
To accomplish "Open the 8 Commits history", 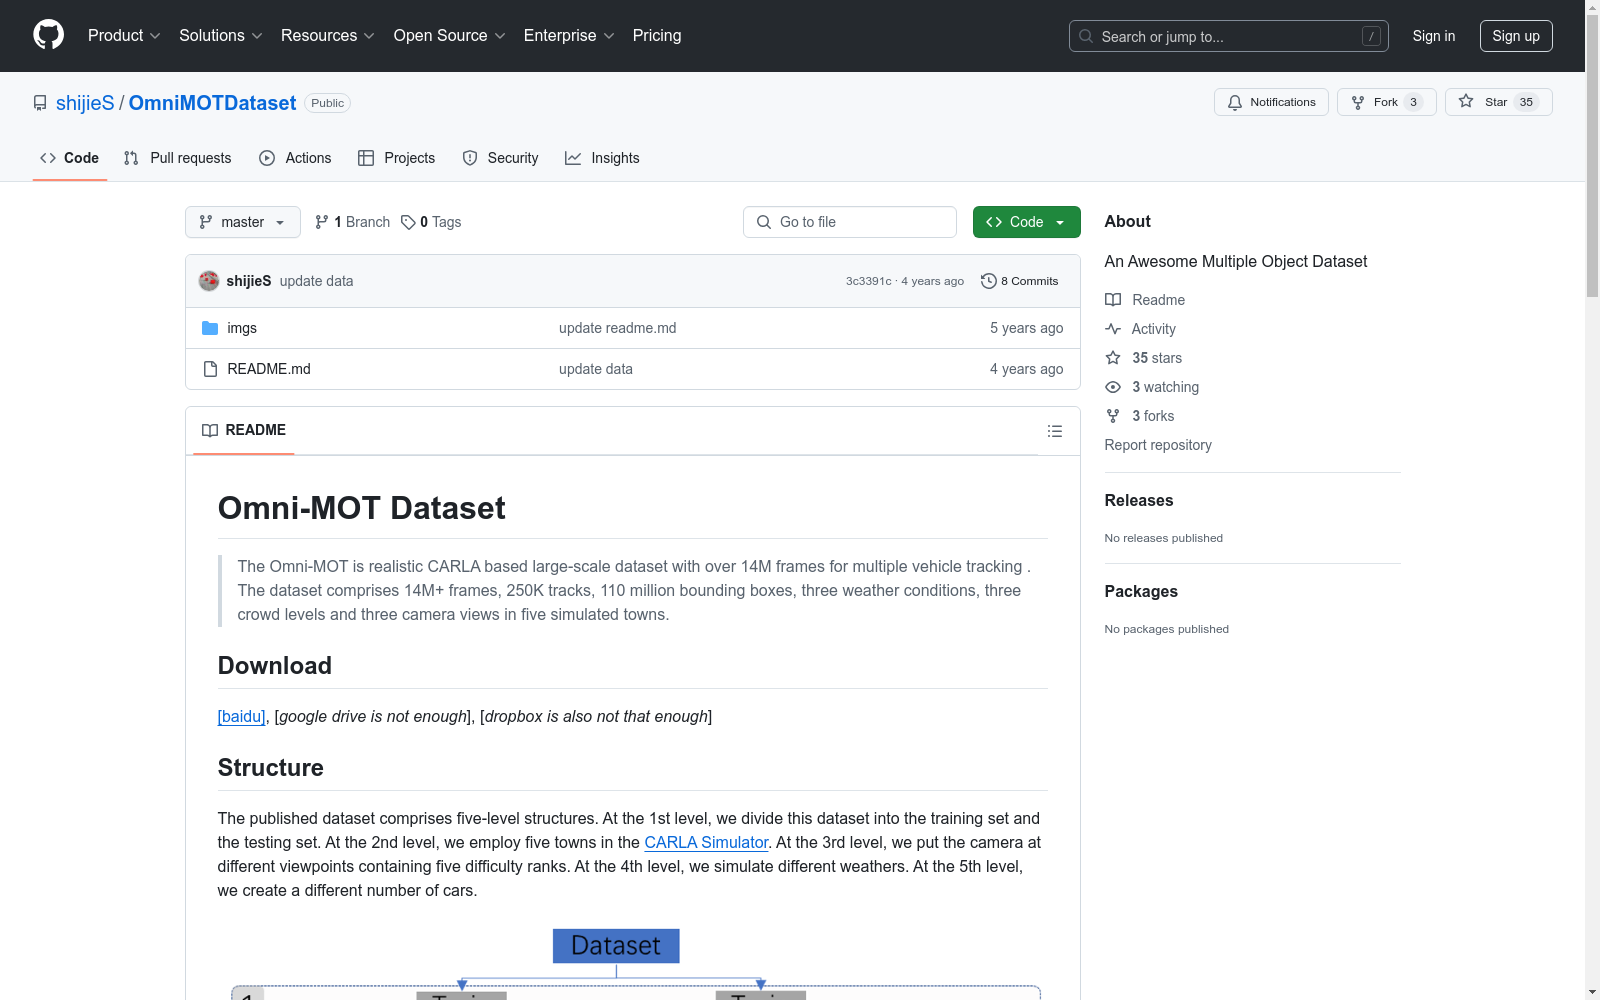I will pos(1020,281).
